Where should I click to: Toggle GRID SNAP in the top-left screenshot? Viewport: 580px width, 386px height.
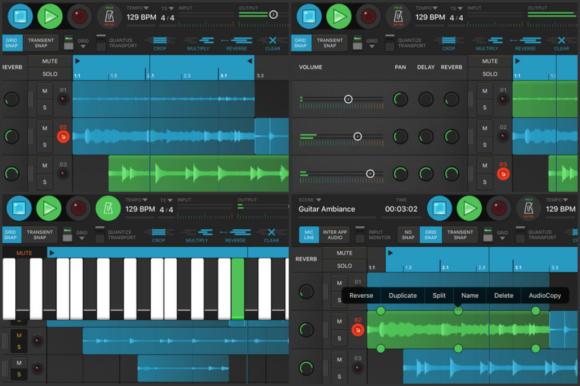pos(12,43)
